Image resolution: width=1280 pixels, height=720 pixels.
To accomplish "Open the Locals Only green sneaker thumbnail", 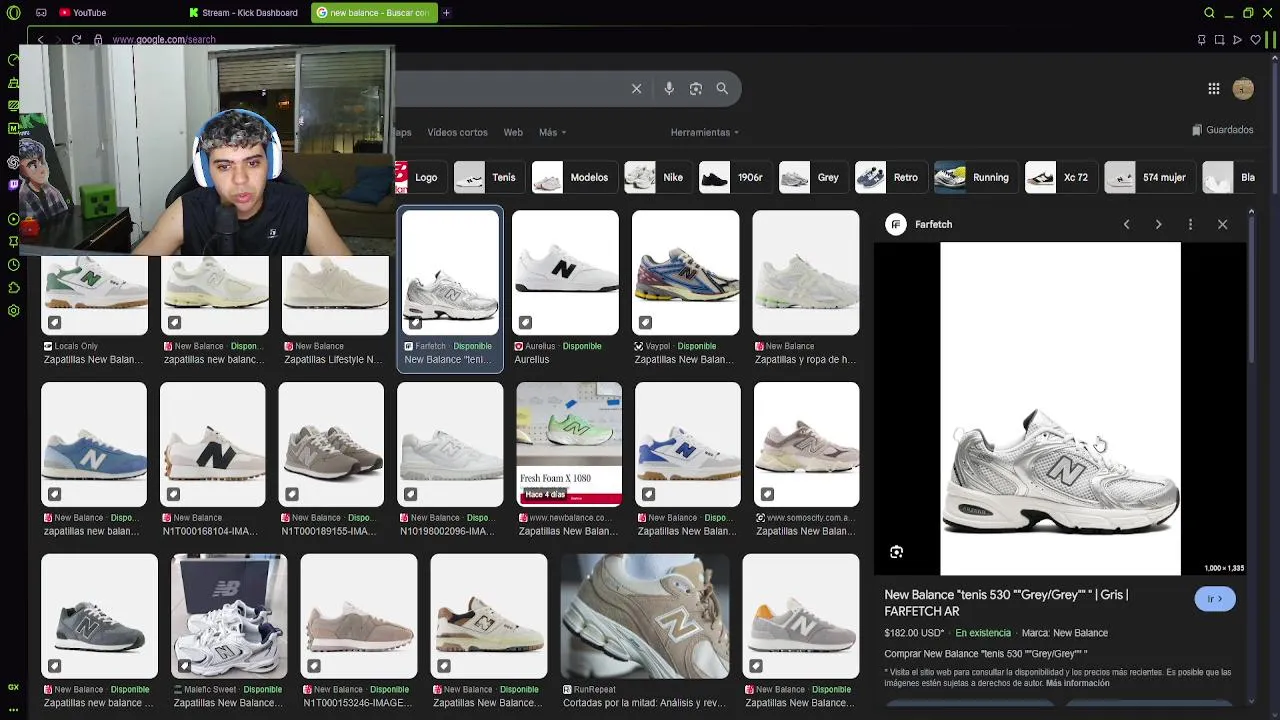I will pyautogui.click(x=94, y=294).
